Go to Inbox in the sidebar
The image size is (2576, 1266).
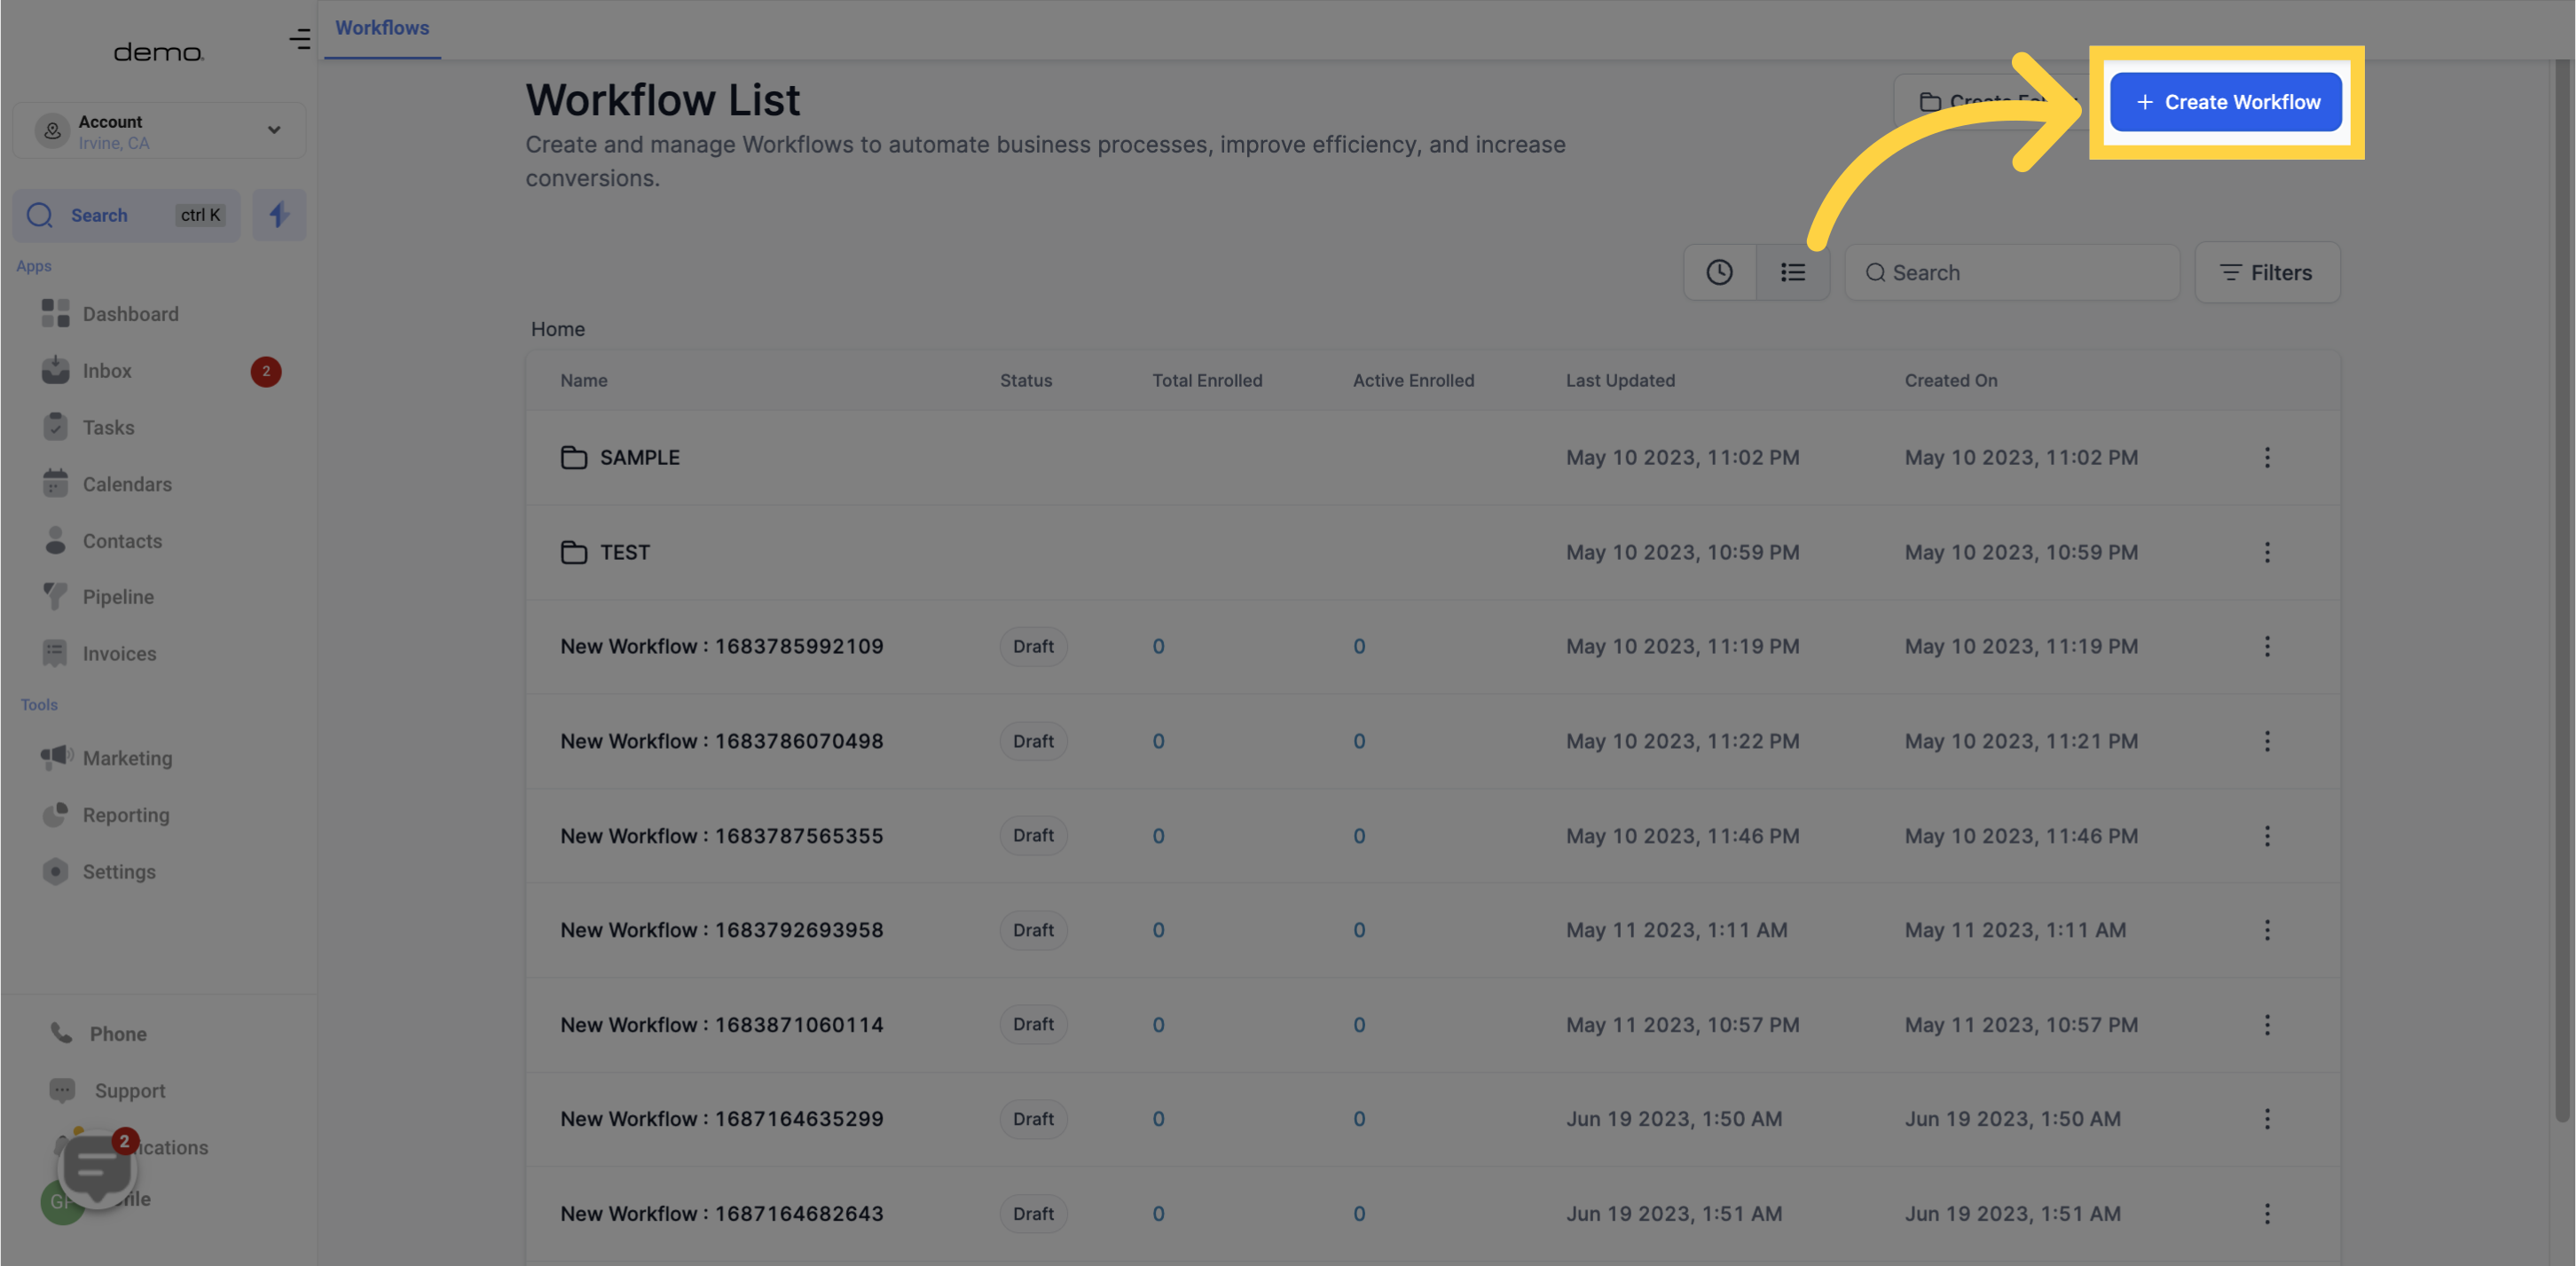pos(107,371)
